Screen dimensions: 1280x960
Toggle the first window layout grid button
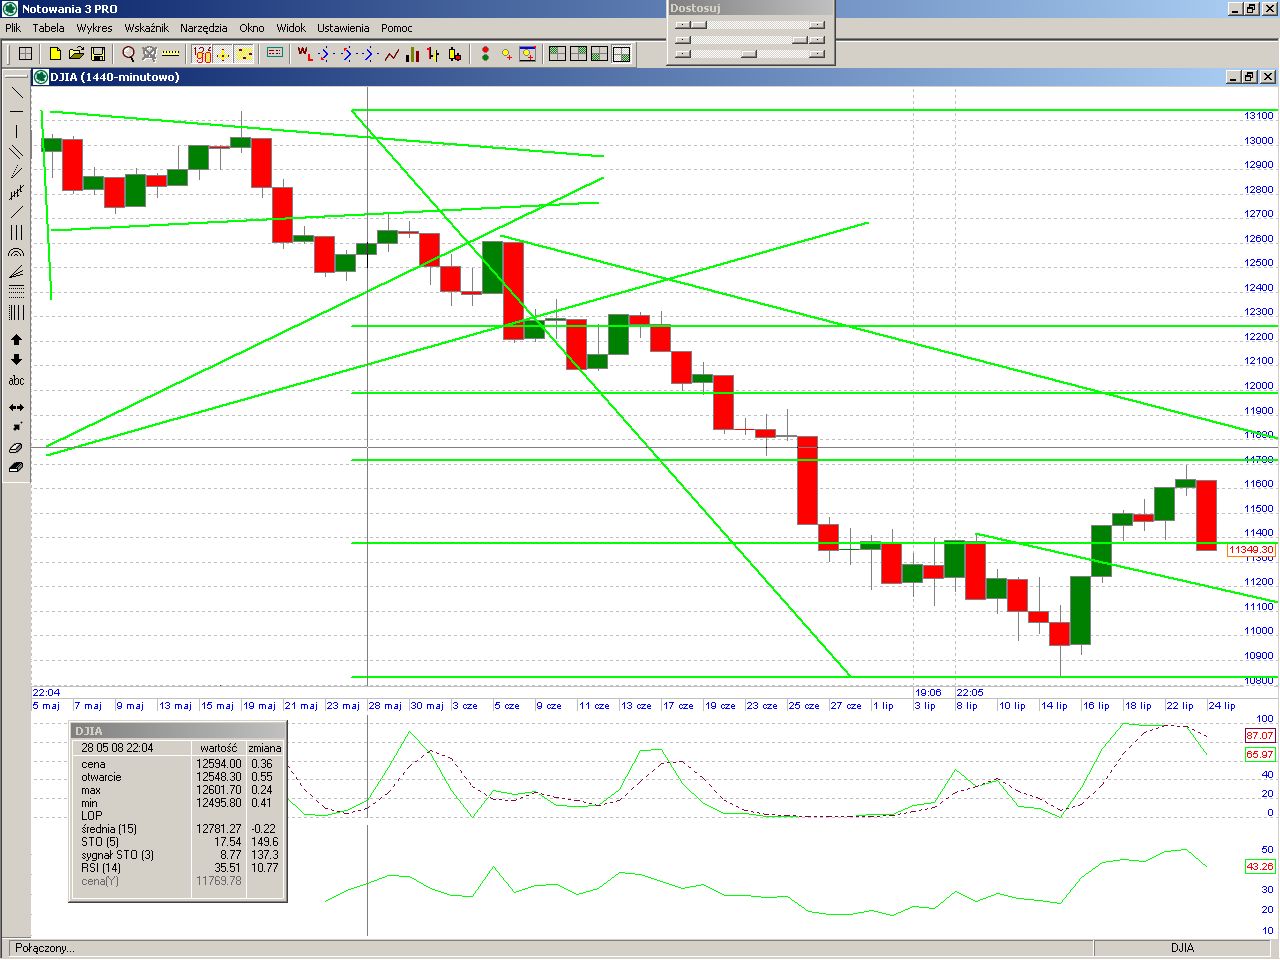pos(558,54)
